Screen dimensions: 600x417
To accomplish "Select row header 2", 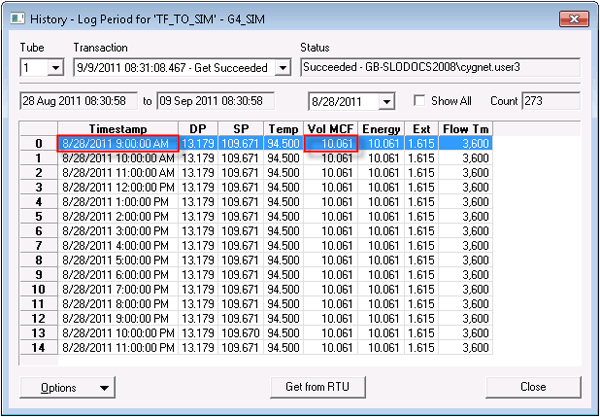I will tap(39, 173).
